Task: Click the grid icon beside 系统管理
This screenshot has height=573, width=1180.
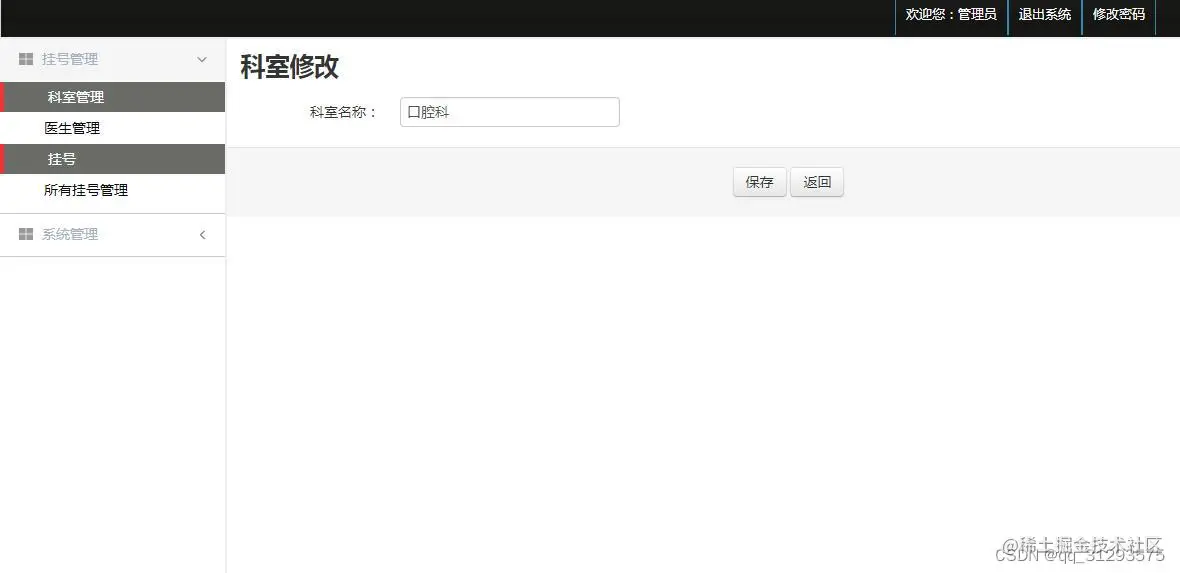Action: point(26,234)
